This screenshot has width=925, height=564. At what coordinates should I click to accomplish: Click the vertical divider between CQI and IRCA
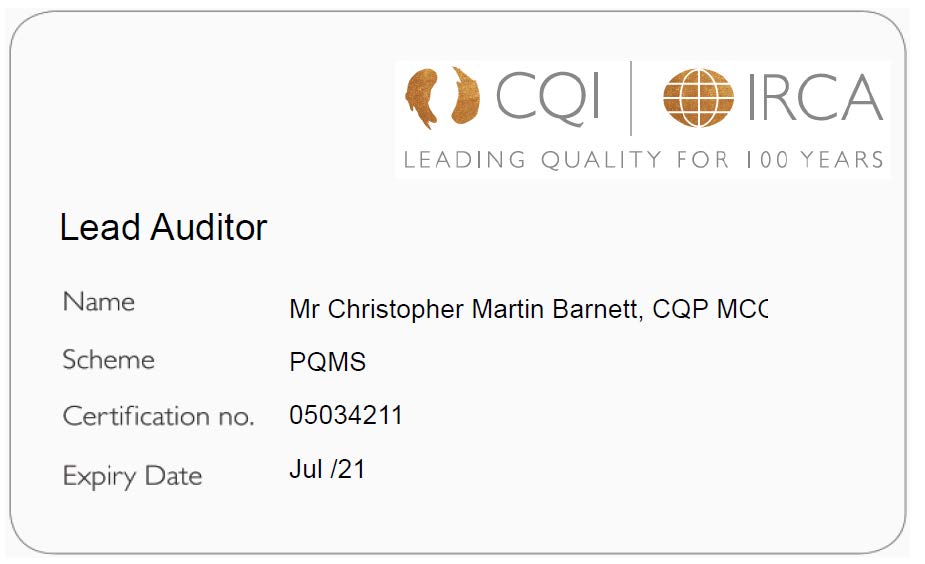(631, 98)
